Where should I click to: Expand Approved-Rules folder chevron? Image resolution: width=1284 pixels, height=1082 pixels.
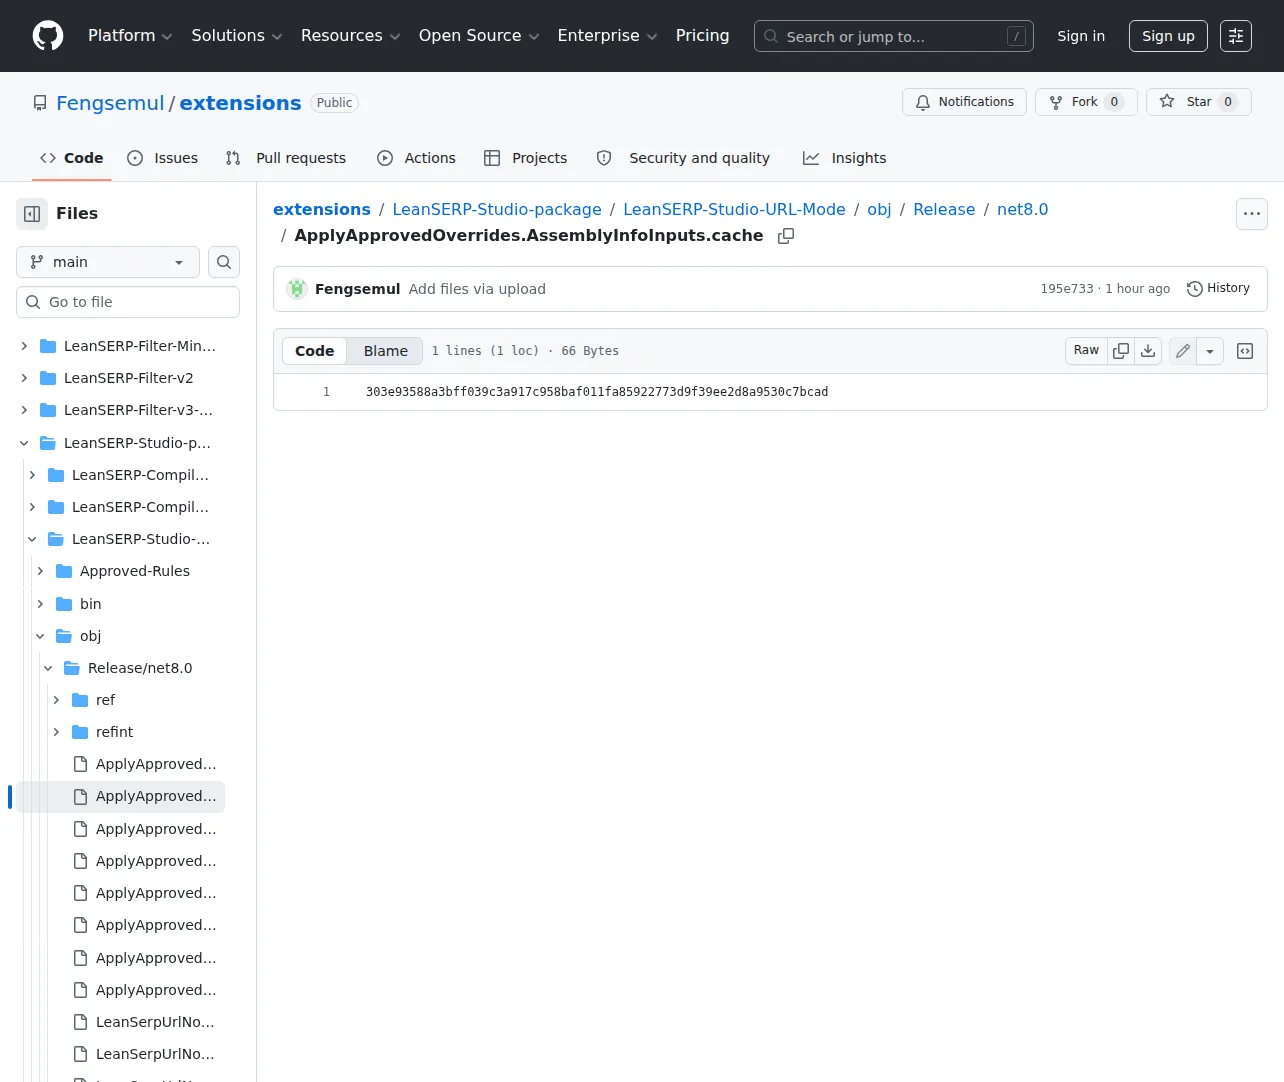pyautogui.click(x=40, y=571)
